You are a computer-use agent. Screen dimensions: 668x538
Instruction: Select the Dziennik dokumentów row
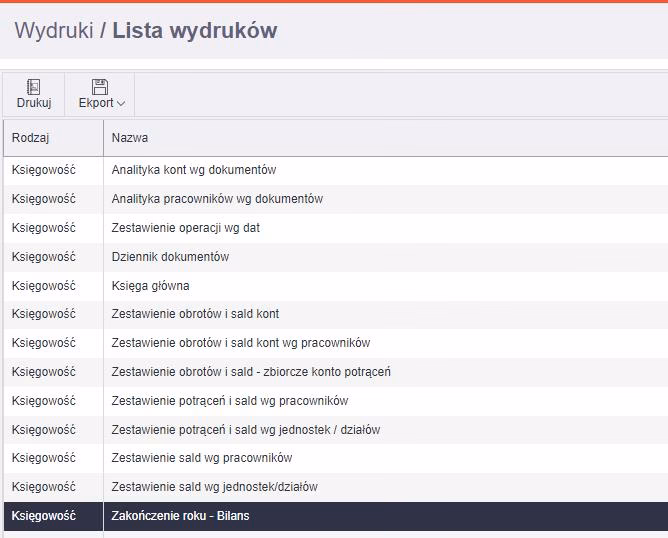(336, 257)
